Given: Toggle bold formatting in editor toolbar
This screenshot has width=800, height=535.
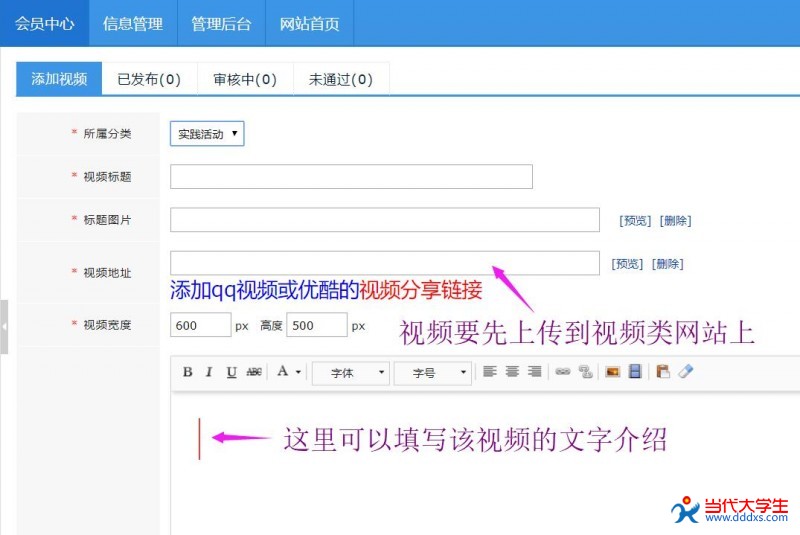Looking at the screenshot, I should pyautogui.click(x=187, y=372).
